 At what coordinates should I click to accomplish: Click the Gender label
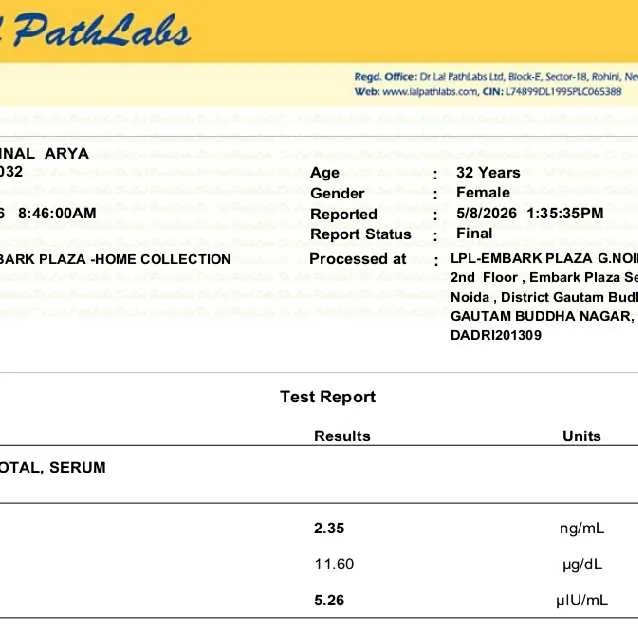pos(337,193)
